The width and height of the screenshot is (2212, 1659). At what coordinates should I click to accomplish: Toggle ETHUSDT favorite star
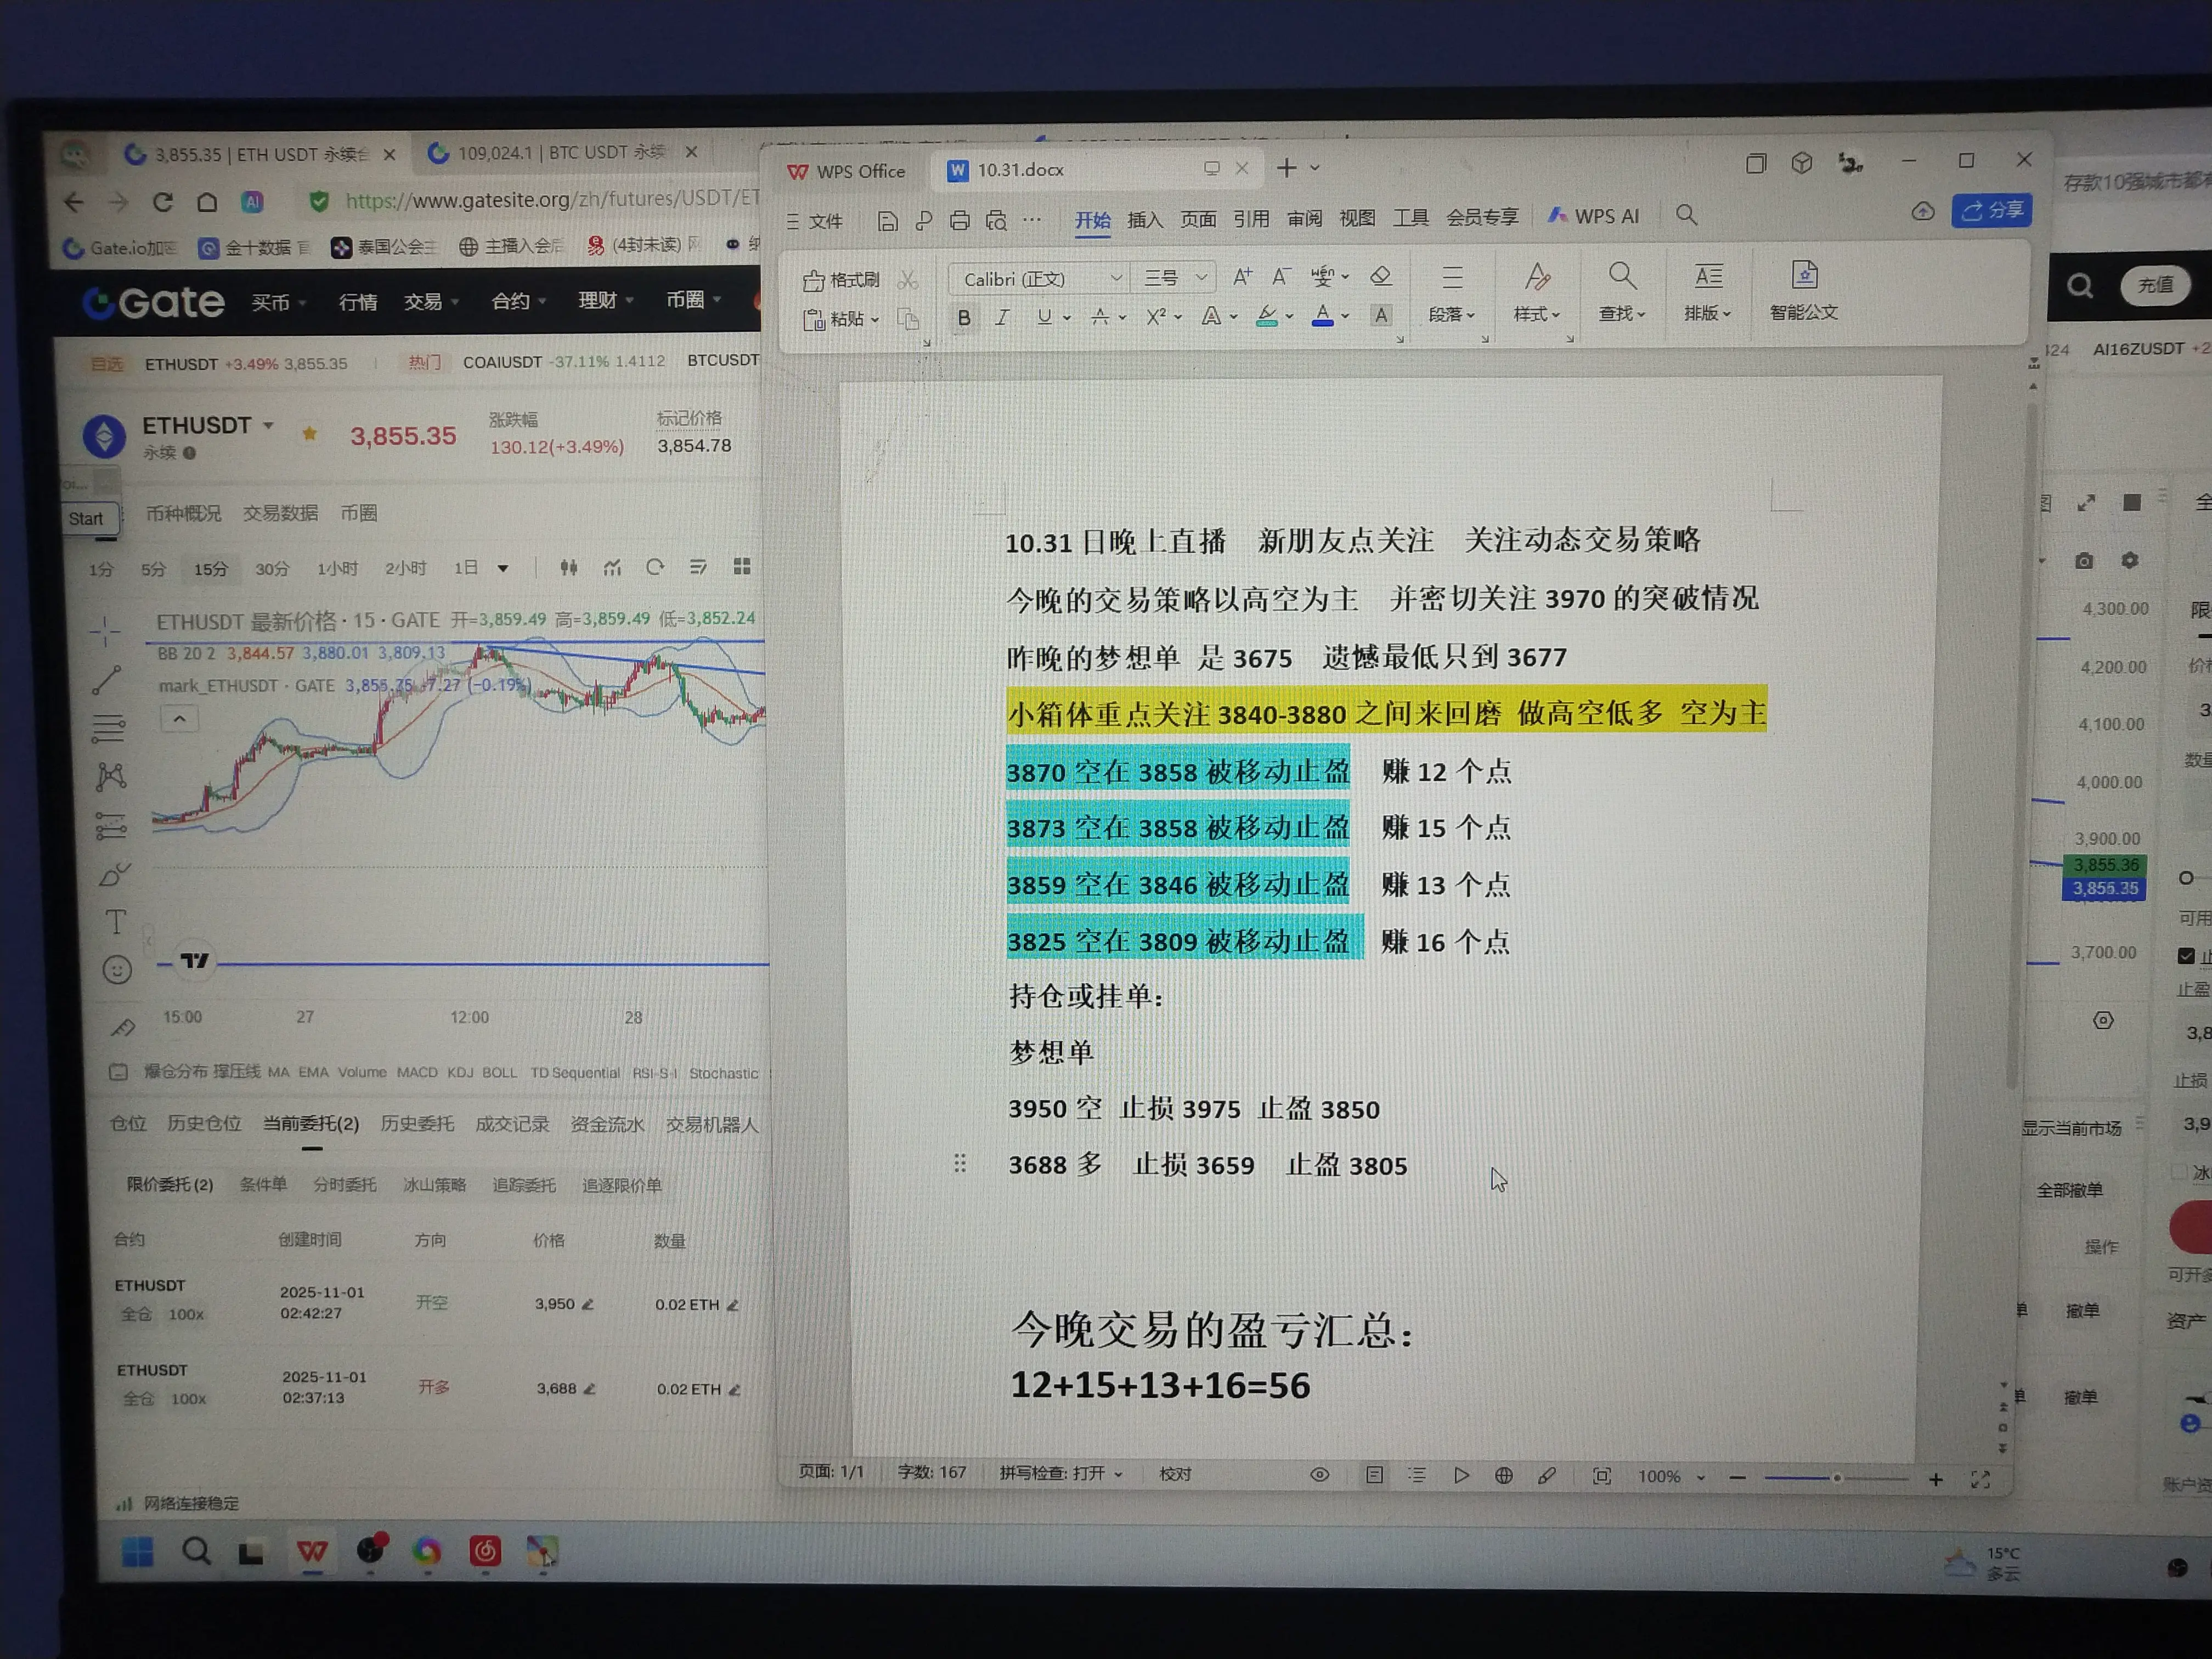point(309,433)
